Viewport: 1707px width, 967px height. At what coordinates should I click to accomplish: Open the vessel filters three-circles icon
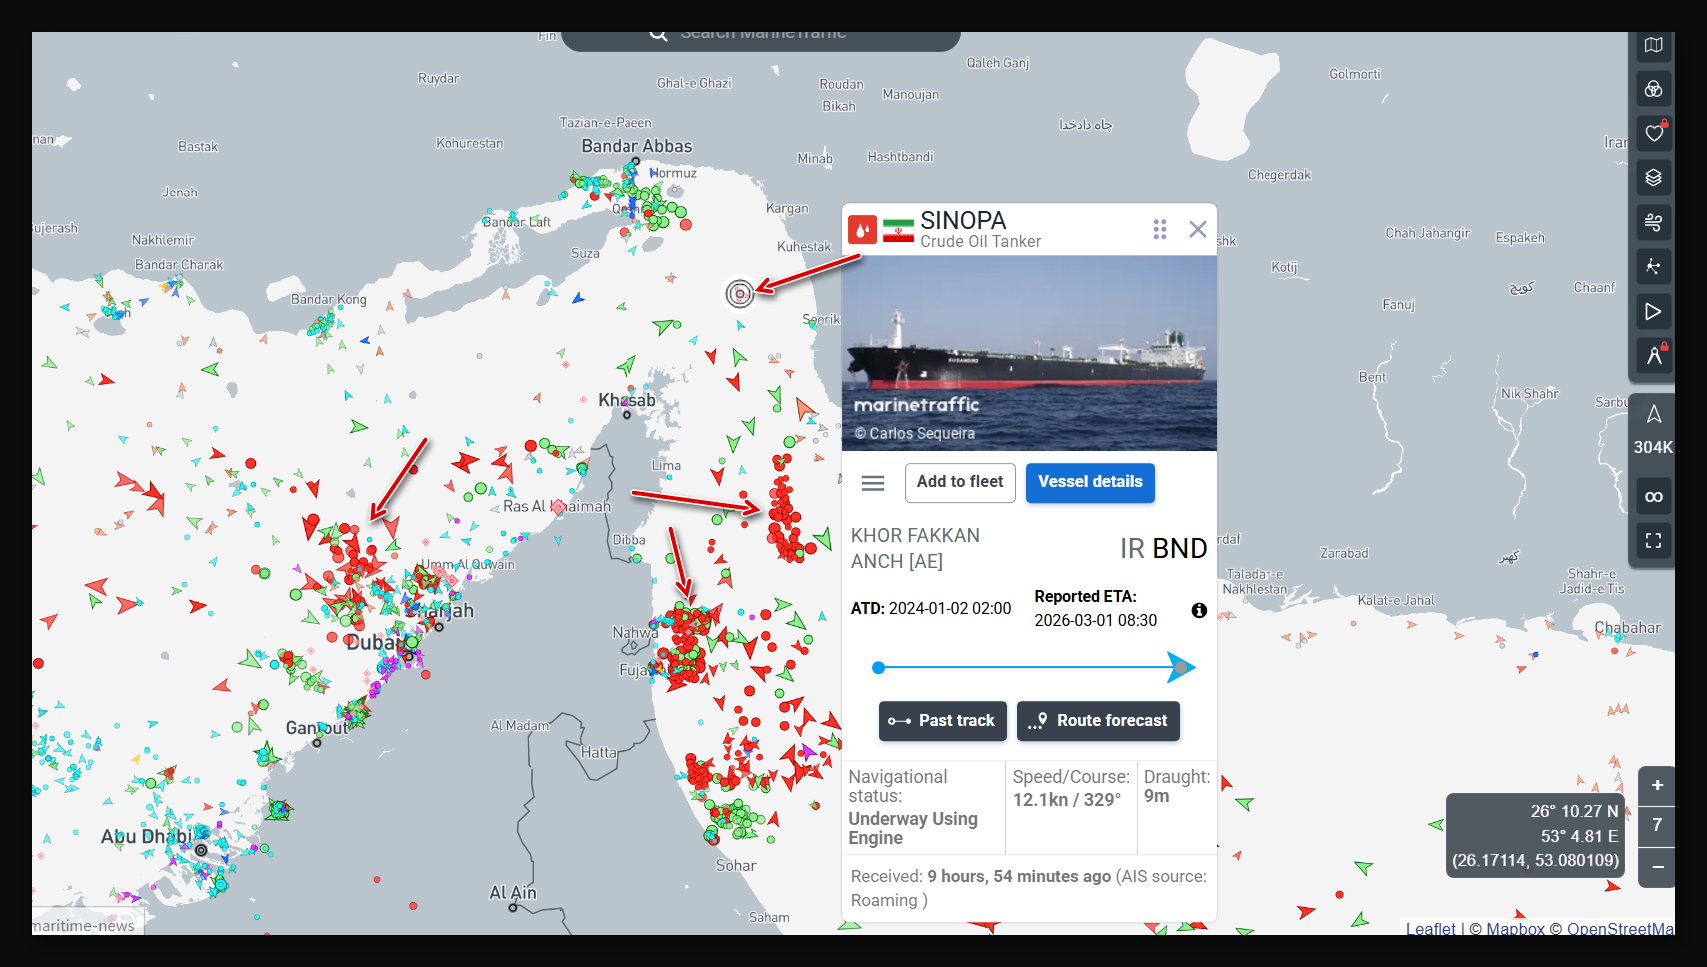[x=1654, y=89]
